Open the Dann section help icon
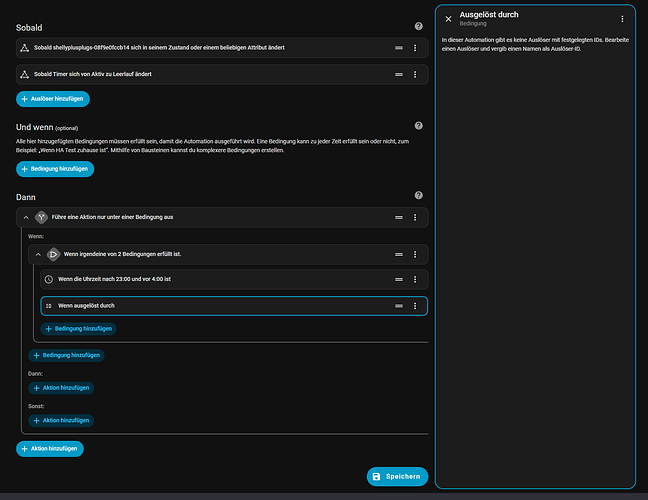This screenshot has height=500, width=648. click(x=418, y=196)
